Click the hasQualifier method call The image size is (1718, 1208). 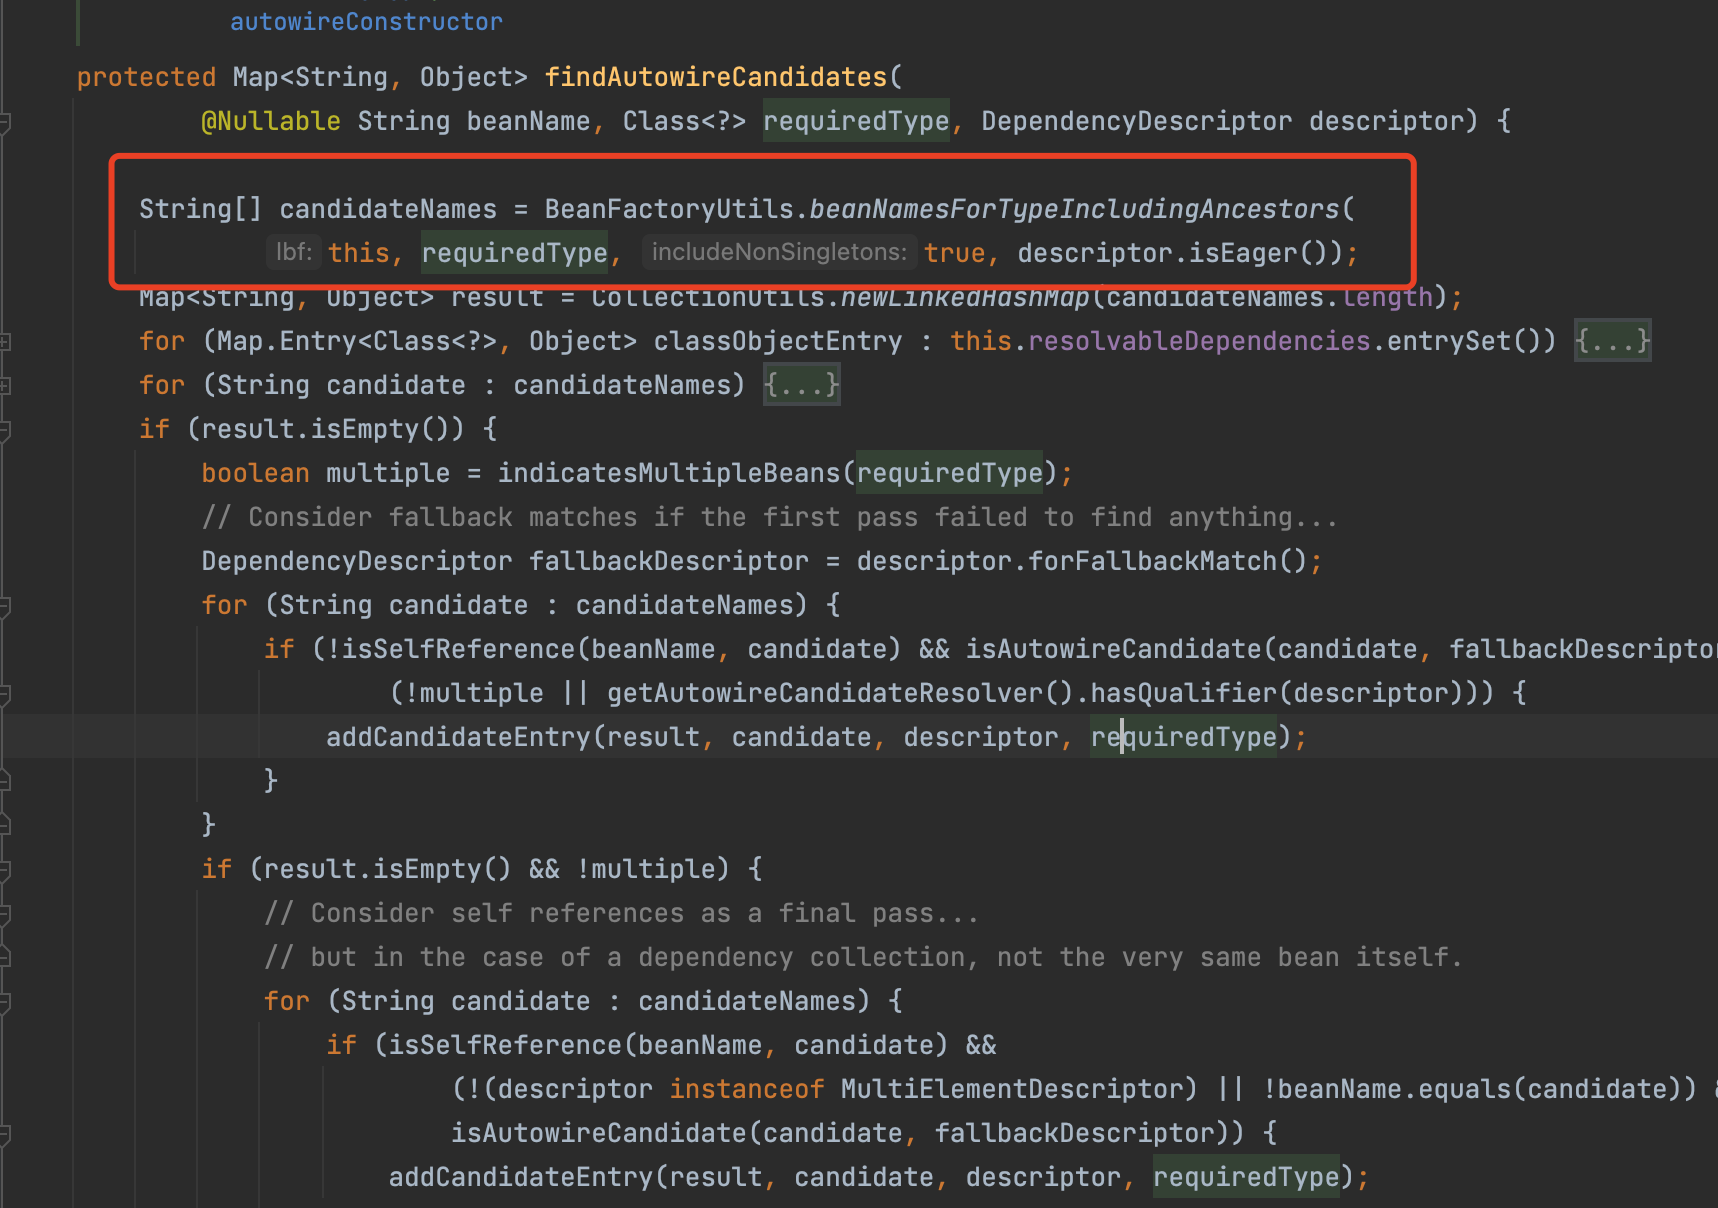pyautogui.click(x=1183, y=693)
